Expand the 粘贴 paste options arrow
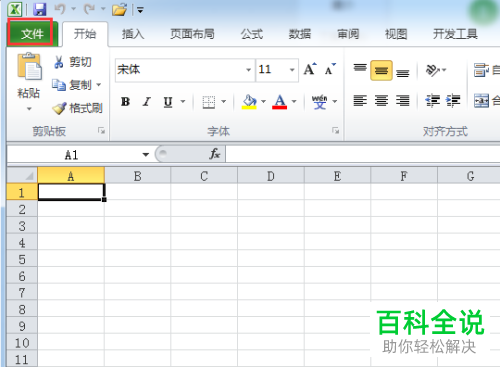500x367 pixels. [x=29, y=108]
